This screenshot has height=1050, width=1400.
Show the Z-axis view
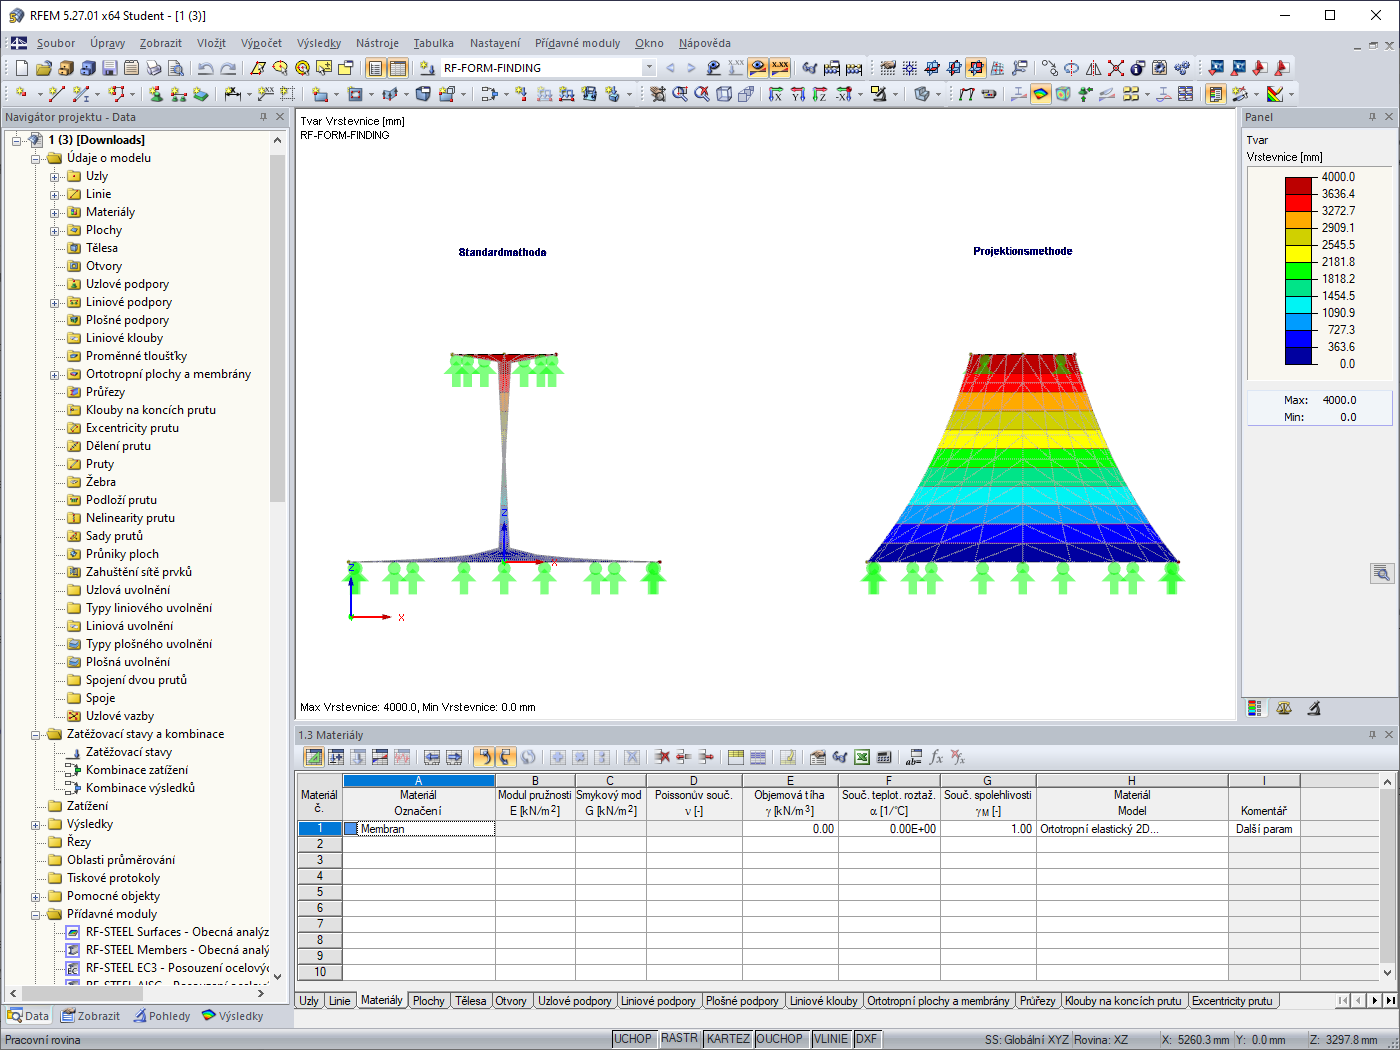click(820, 94)
